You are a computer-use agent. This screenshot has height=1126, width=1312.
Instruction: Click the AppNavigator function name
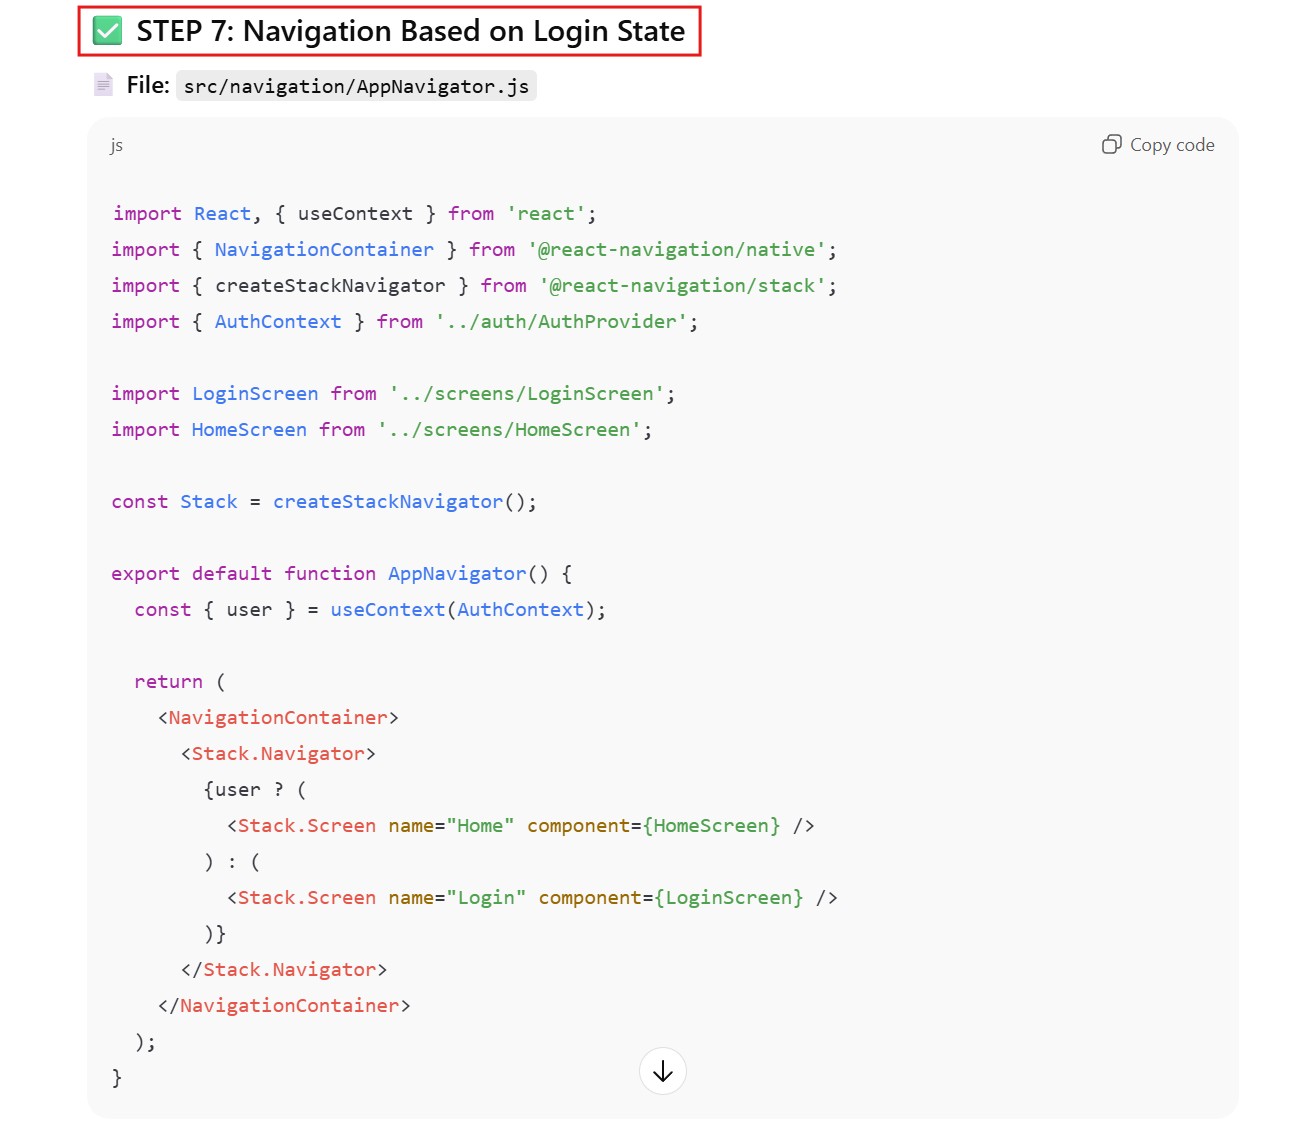coord(456,573)
